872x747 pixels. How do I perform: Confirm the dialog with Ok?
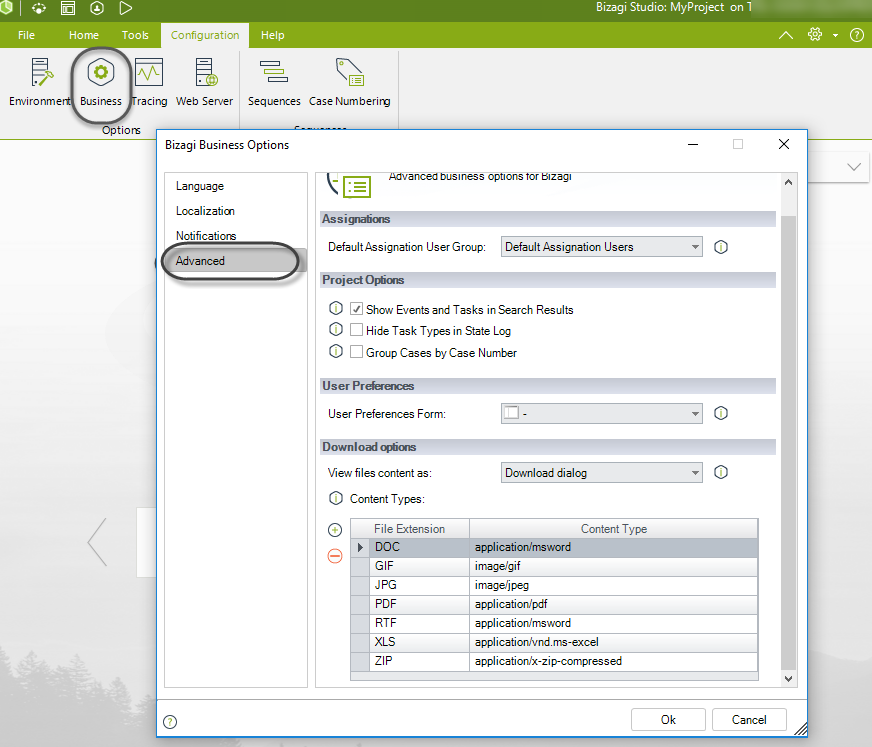click(668, 720)
